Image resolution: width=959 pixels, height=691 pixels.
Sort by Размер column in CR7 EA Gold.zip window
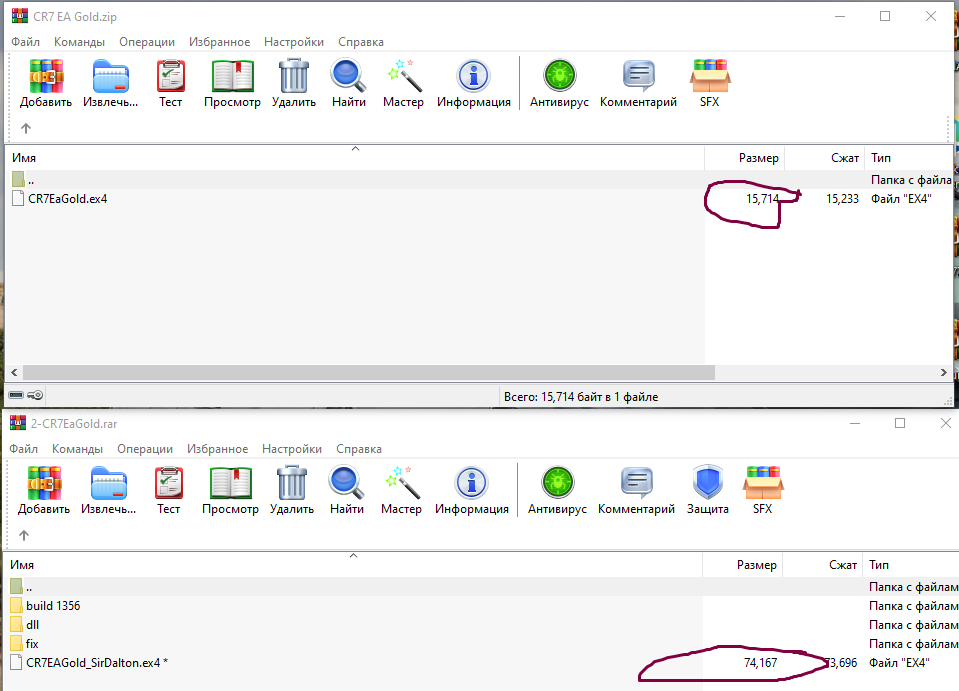pyautogui.click(x=744, y=158)
